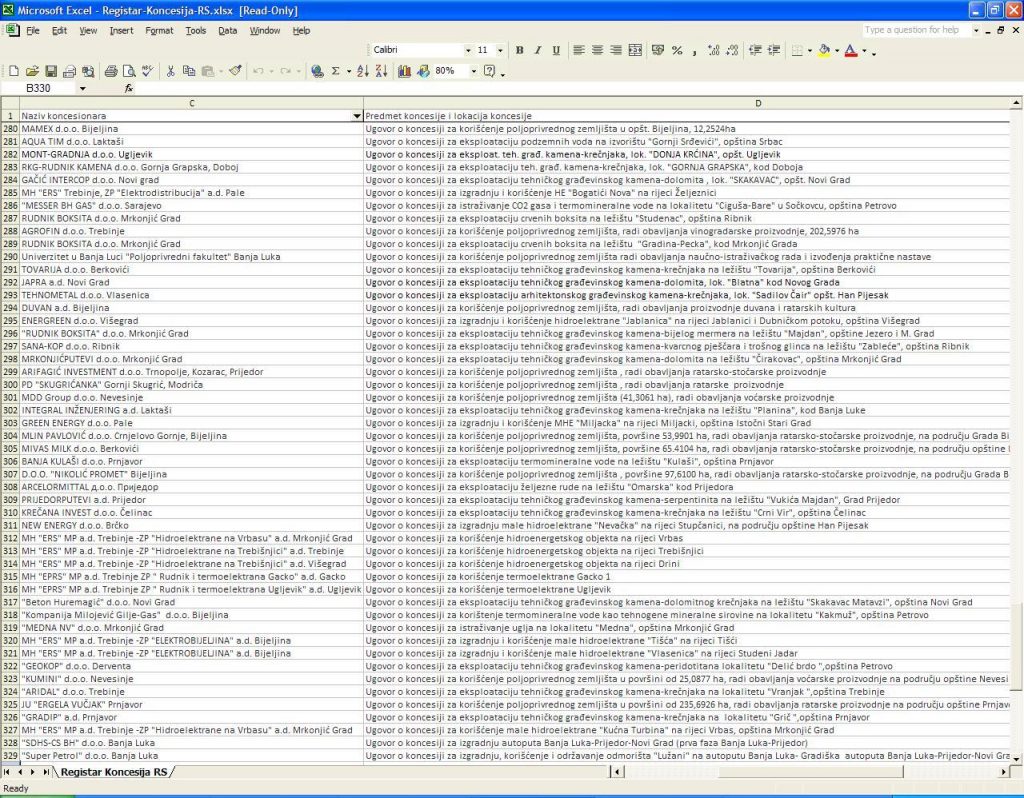Click the horizontal scrollbar right arrow
This screenshot has width=1024, height=798.
pyautogui.click(x=1004, y=772)
